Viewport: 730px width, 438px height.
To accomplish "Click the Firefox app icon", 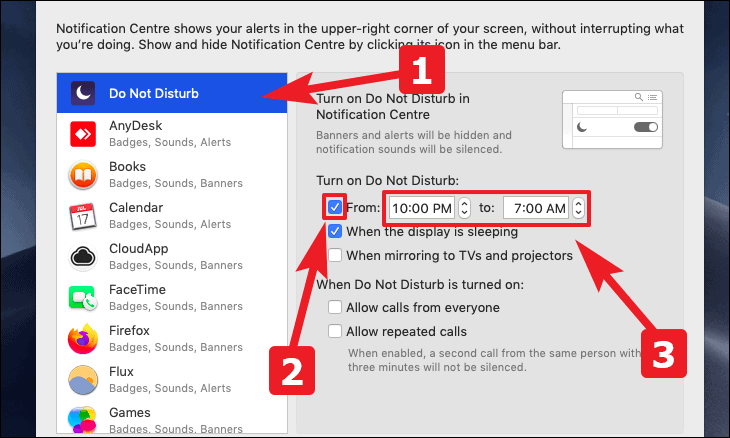I will point(83,339).
